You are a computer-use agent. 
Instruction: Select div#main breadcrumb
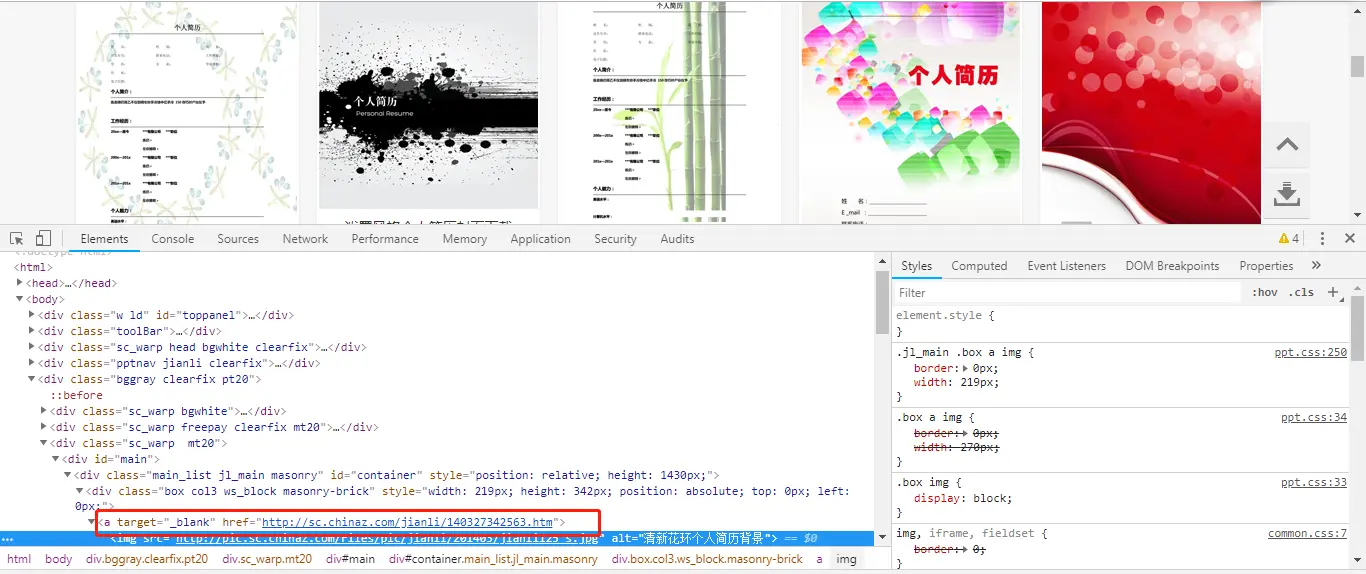point(350,559)
